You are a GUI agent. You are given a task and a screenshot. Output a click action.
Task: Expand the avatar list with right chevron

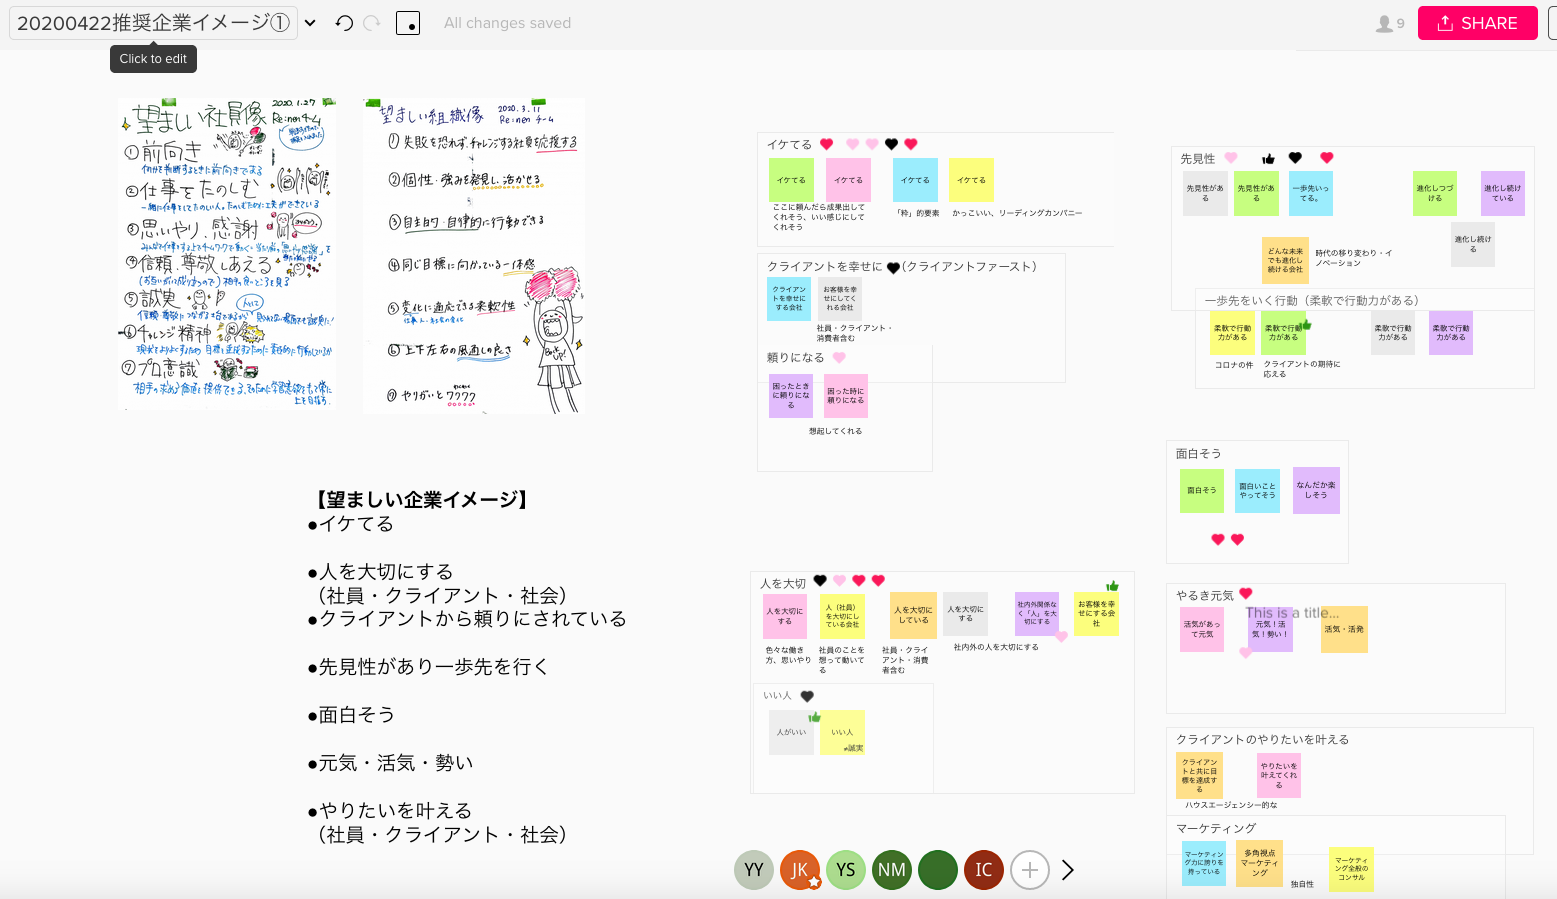[1068, 870]
